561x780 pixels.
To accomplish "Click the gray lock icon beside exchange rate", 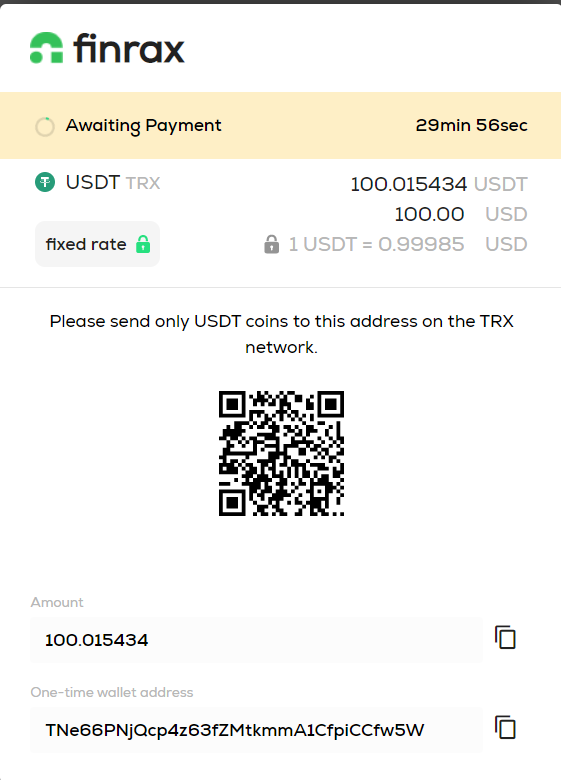I will pyautogui.click(x=272, y=244).
